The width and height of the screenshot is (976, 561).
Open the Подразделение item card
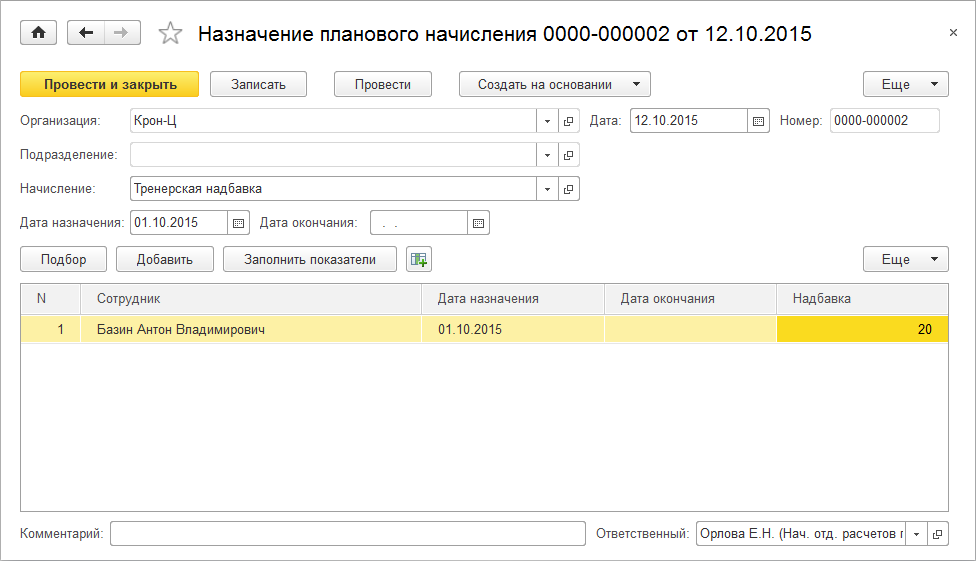click(x=568, y=154)
